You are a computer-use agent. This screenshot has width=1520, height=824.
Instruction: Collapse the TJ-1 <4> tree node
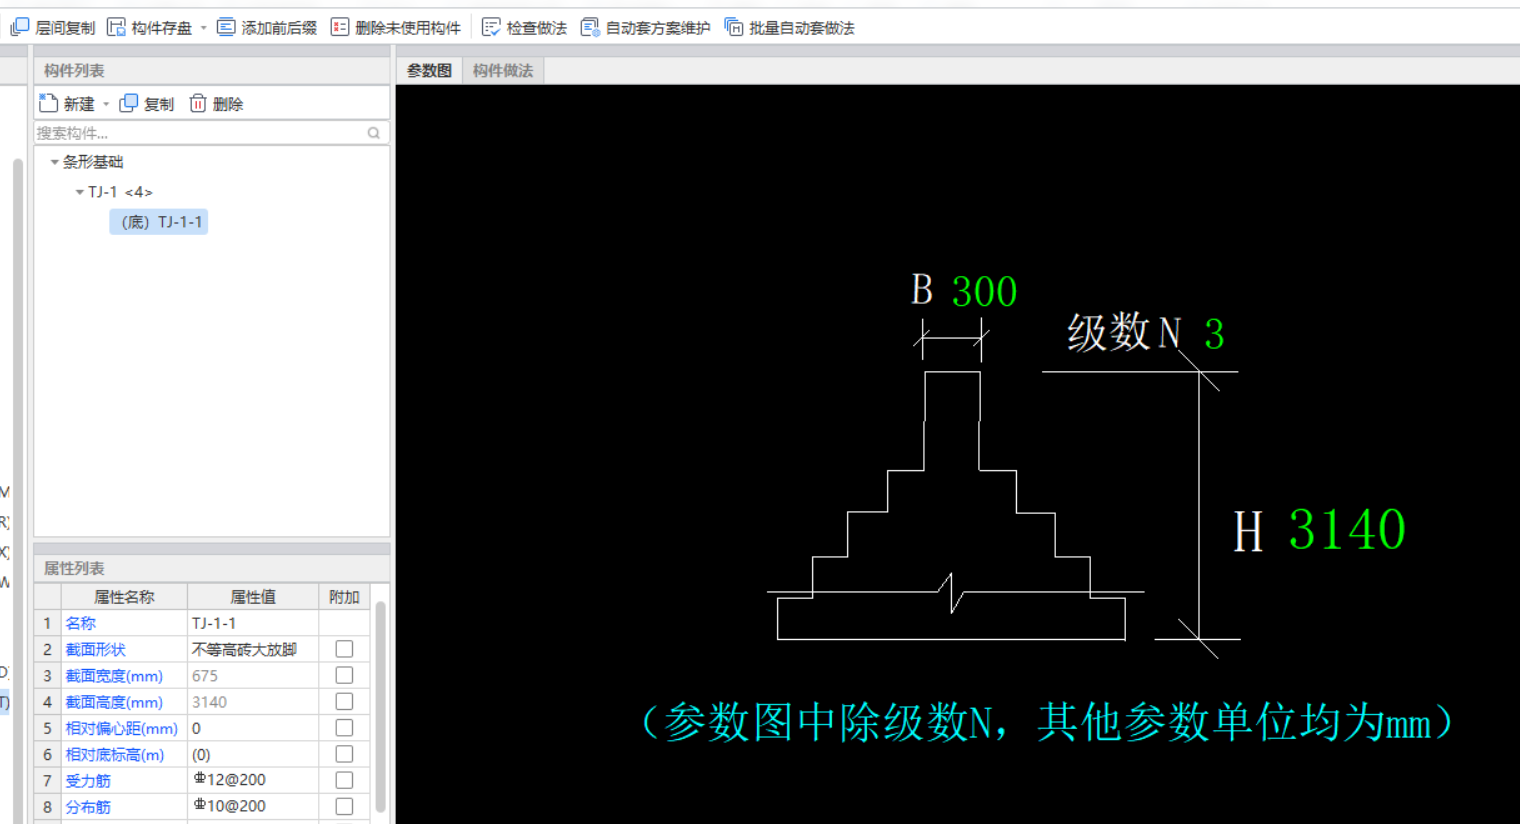(x=79, y=192)
